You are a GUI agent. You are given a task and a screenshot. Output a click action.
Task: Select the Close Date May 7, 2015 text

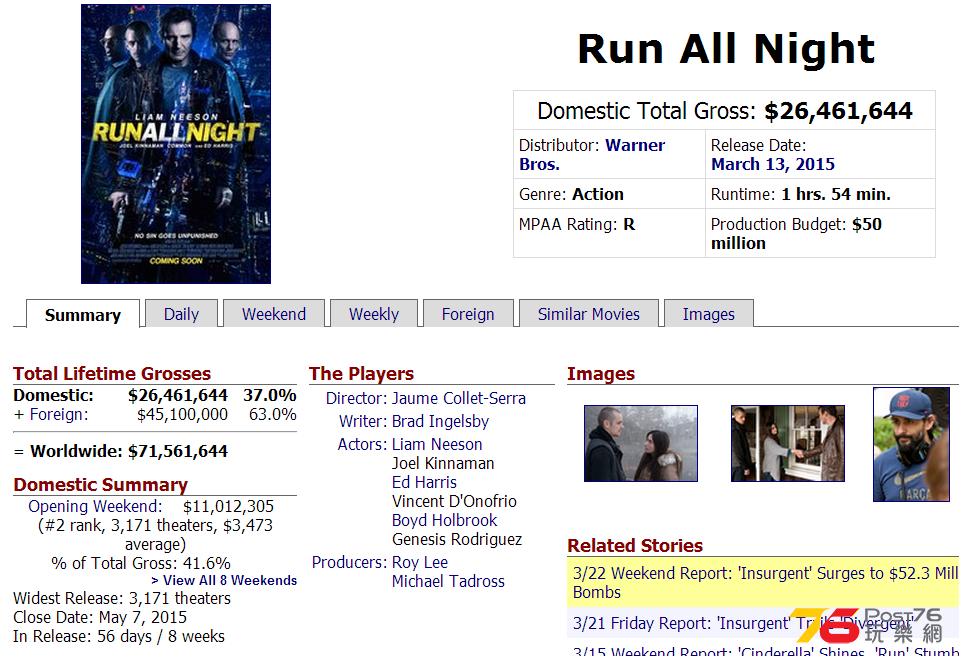[100, 617]
